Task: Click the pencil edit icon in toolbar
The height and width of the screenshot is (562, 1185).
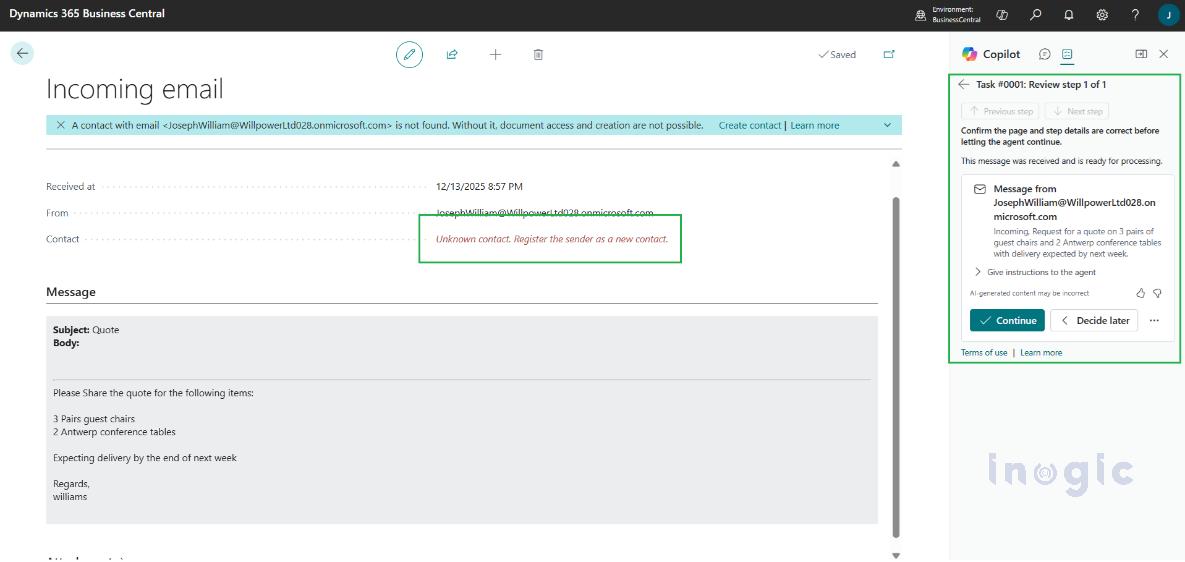Action: 408,55
